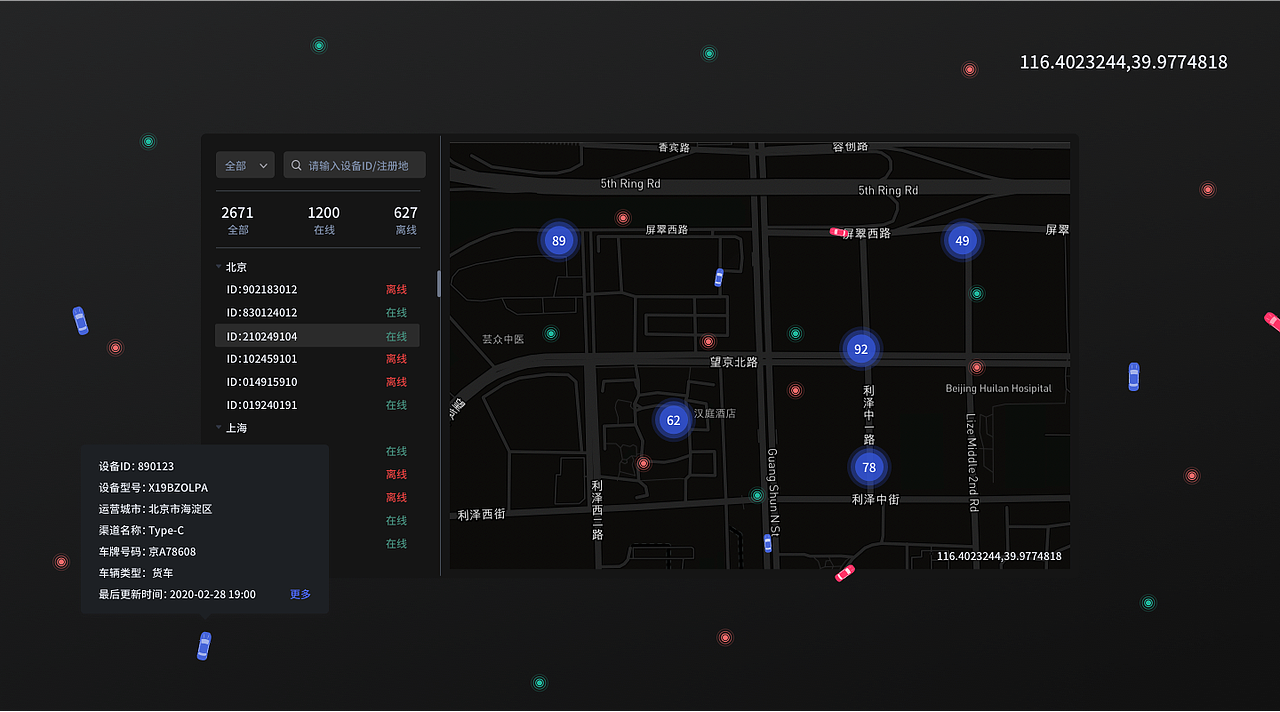Select the 2671 全部 count filter

[237, 220]
